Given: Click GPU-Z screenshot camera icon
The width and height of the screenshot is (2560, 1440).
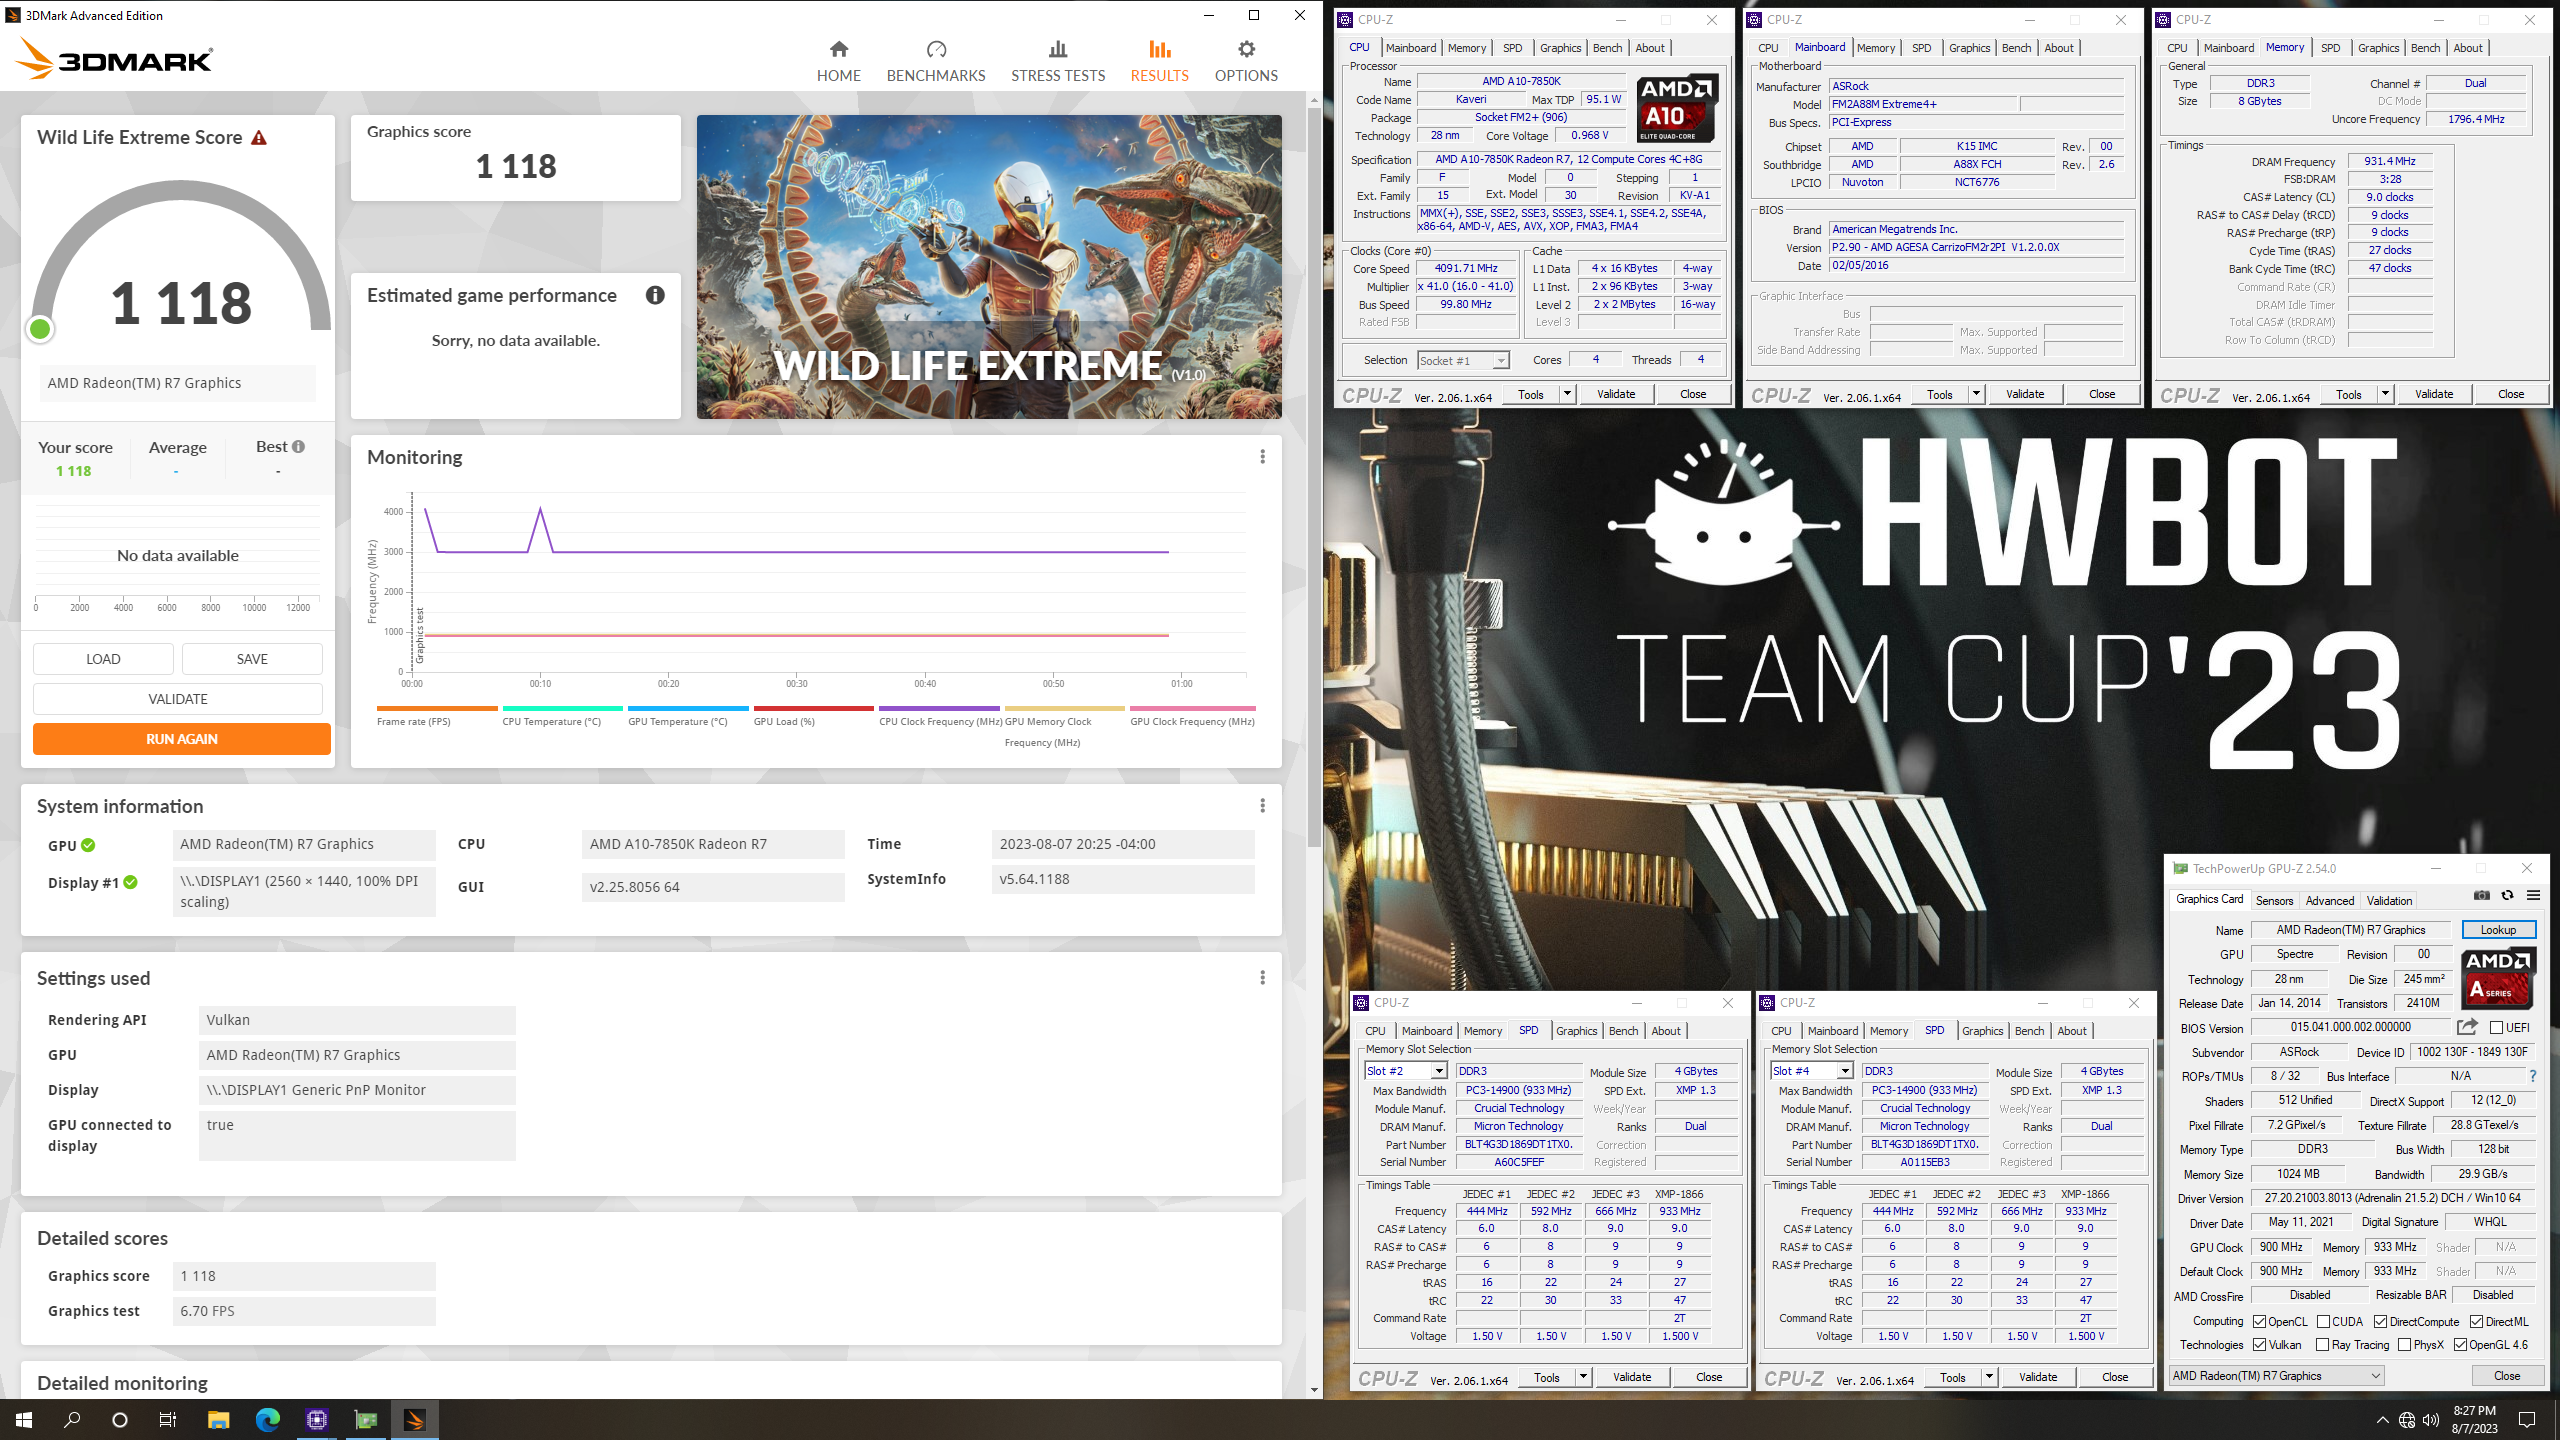Looking at the screenshot, I should click(x=2481, y=896).
